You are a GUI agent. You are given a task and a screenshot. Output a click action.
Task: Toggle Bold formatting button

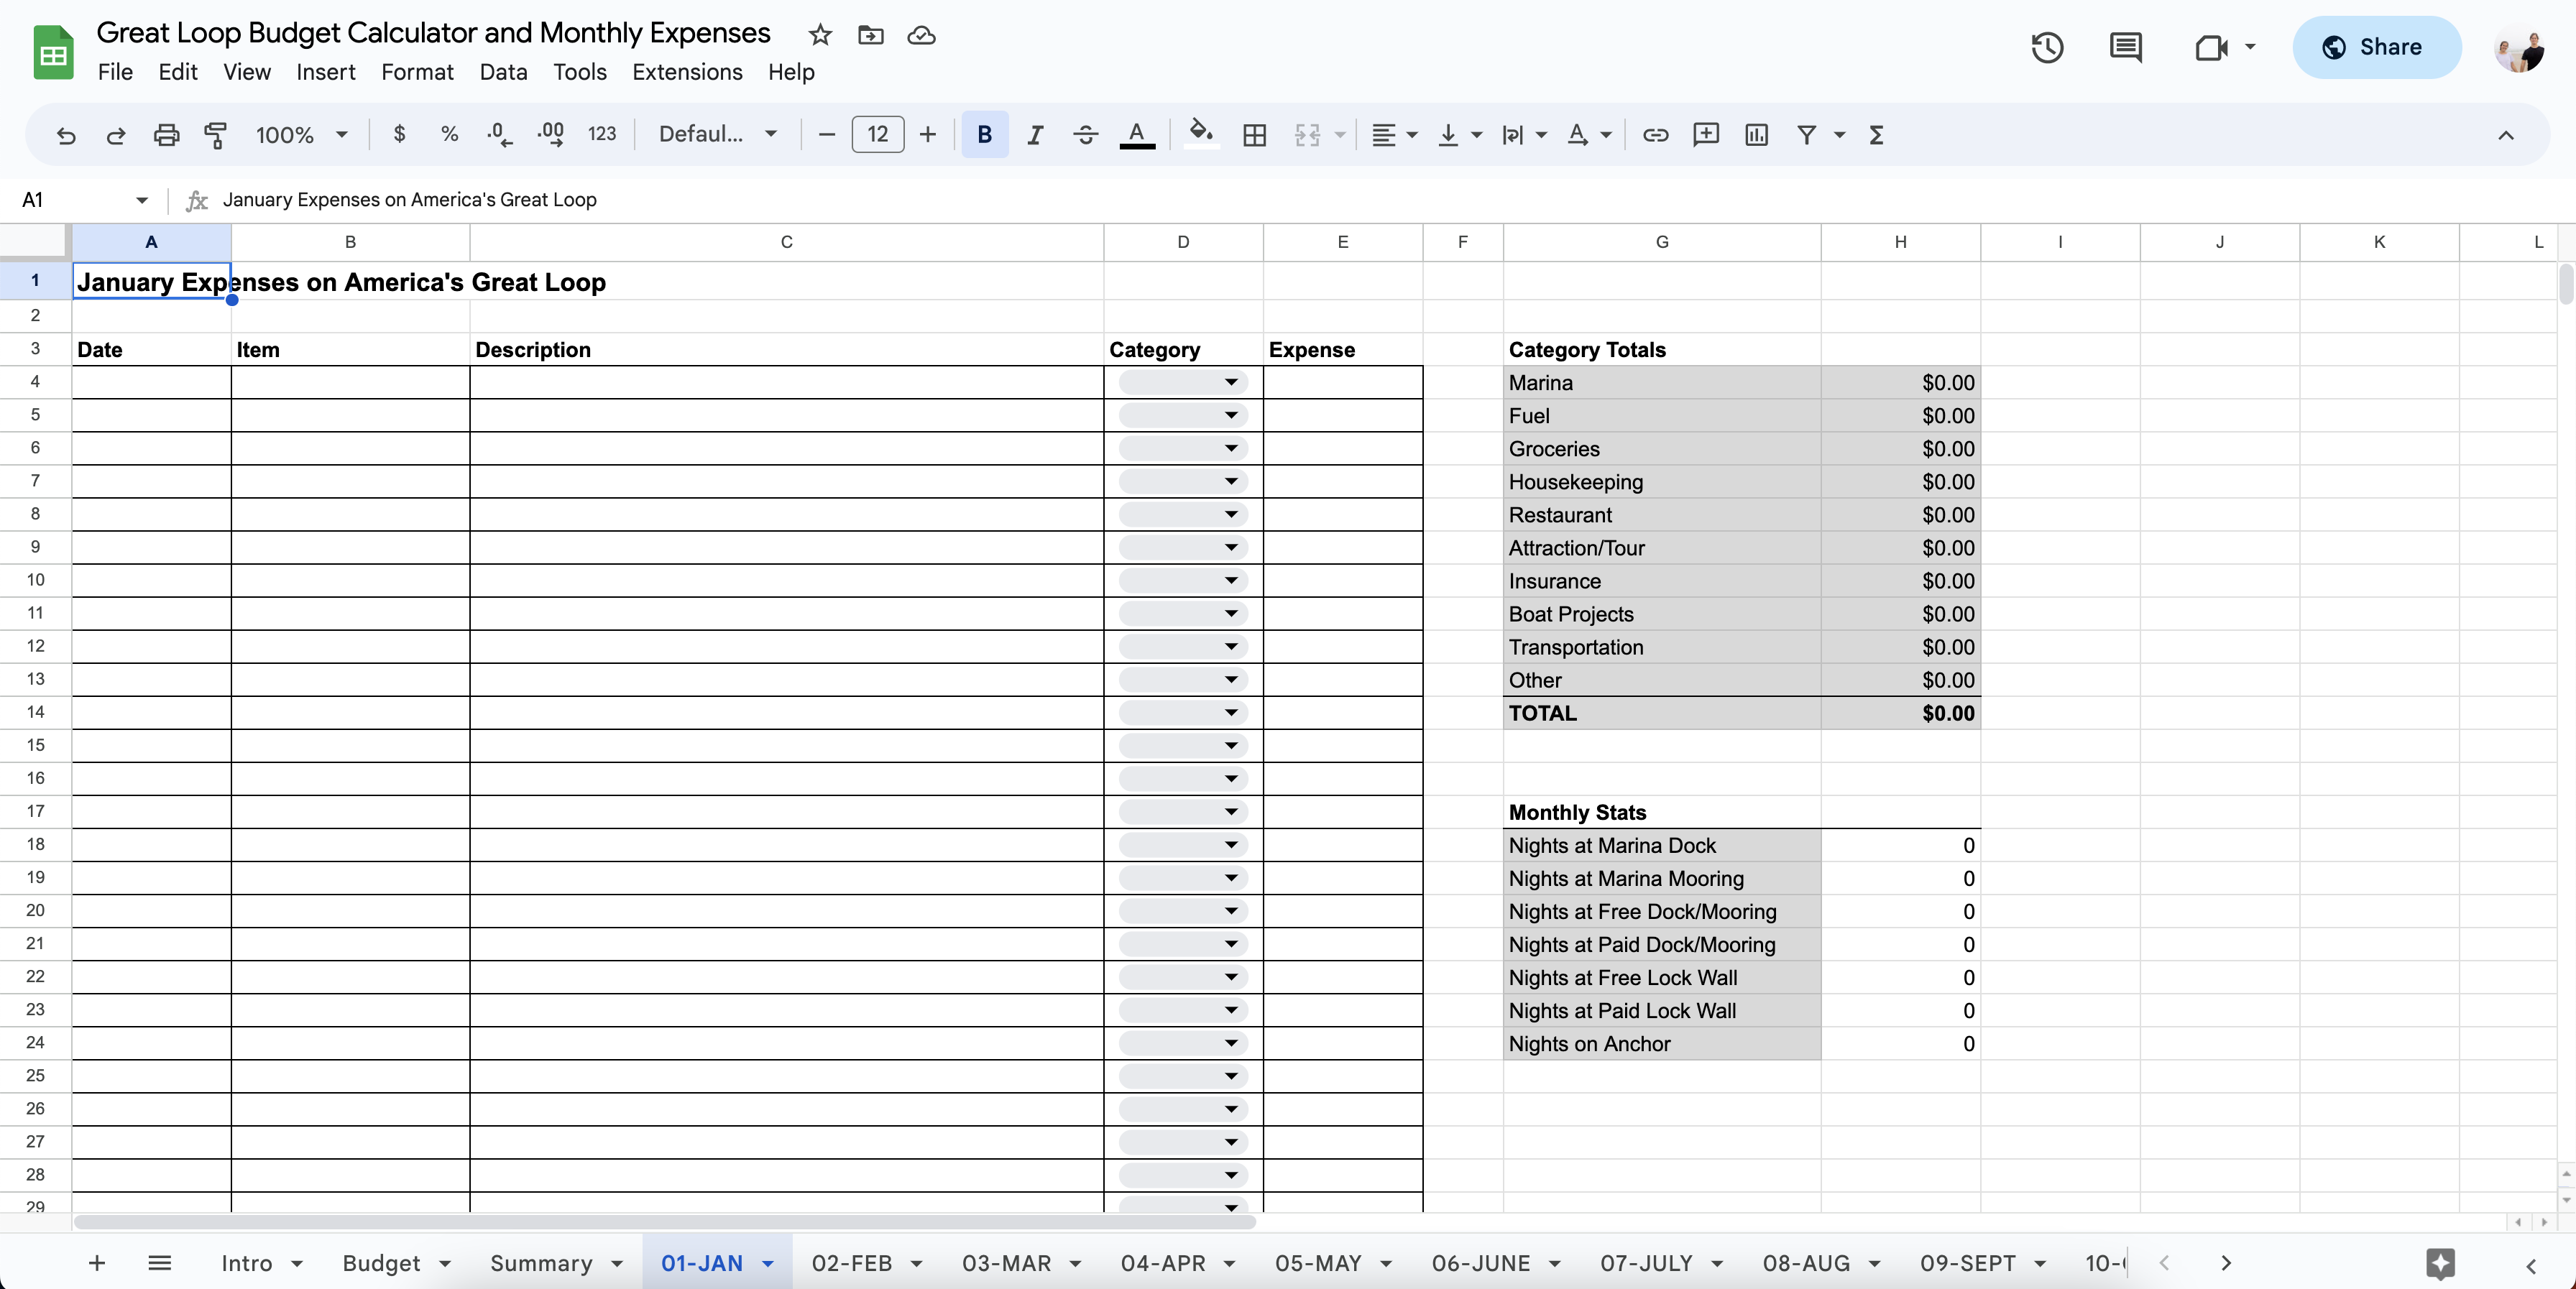point(984,135)
